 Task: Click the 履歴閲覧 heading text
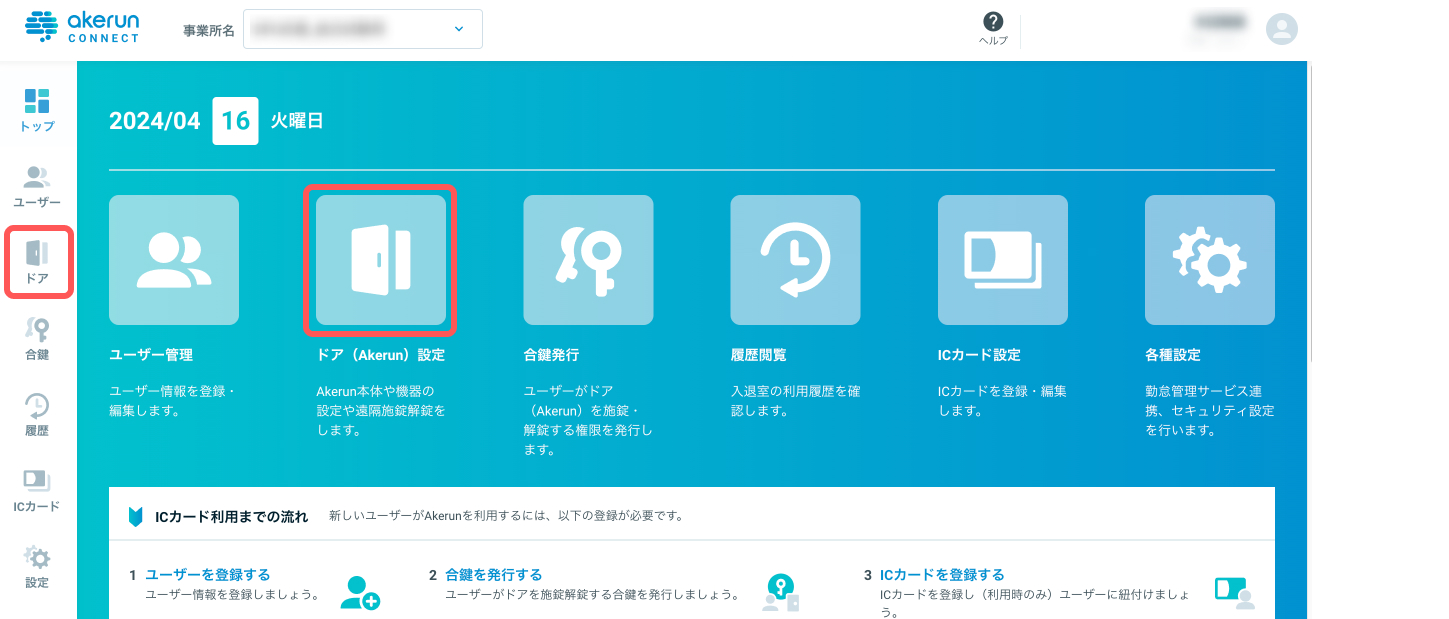point(758,355)
